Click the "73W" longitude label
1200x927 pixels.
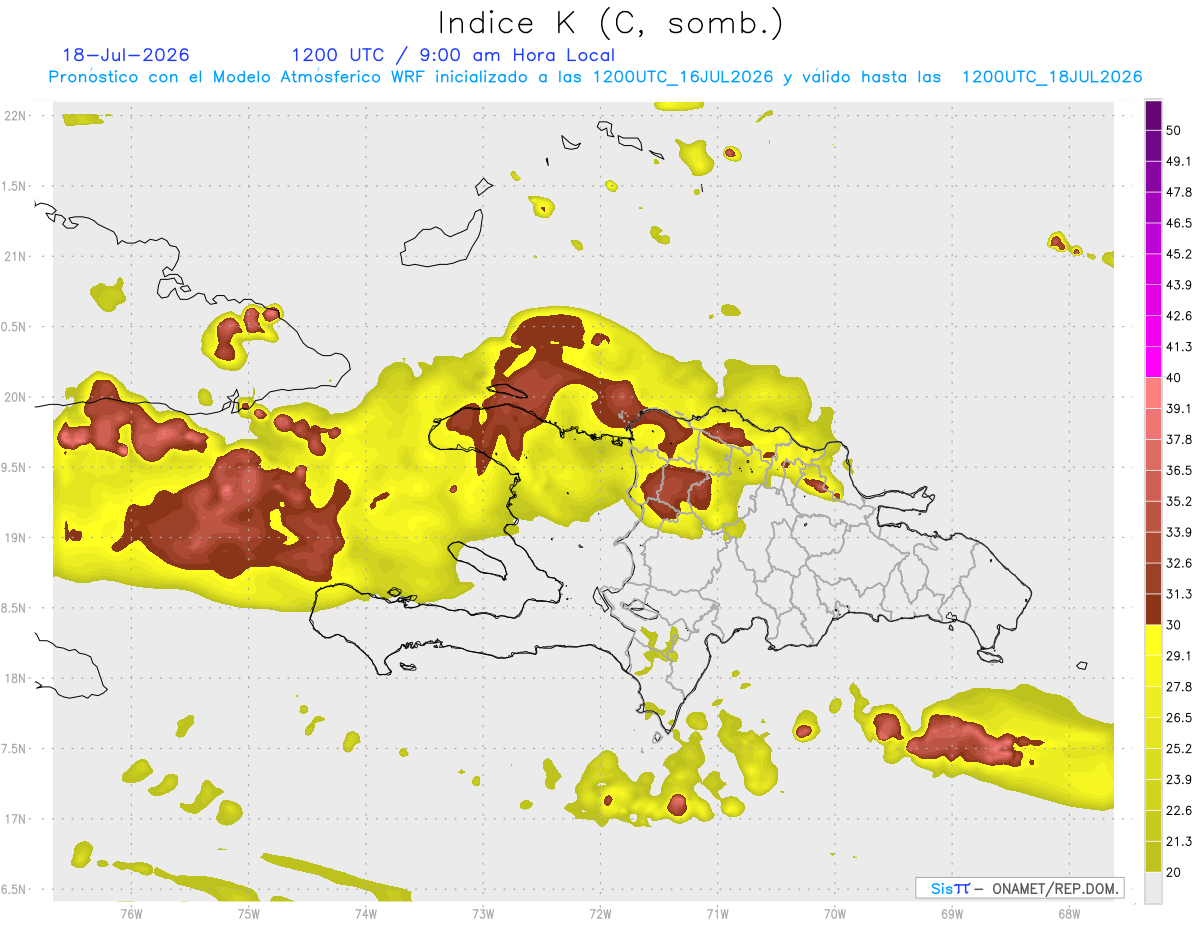click(x=483, y=913)
